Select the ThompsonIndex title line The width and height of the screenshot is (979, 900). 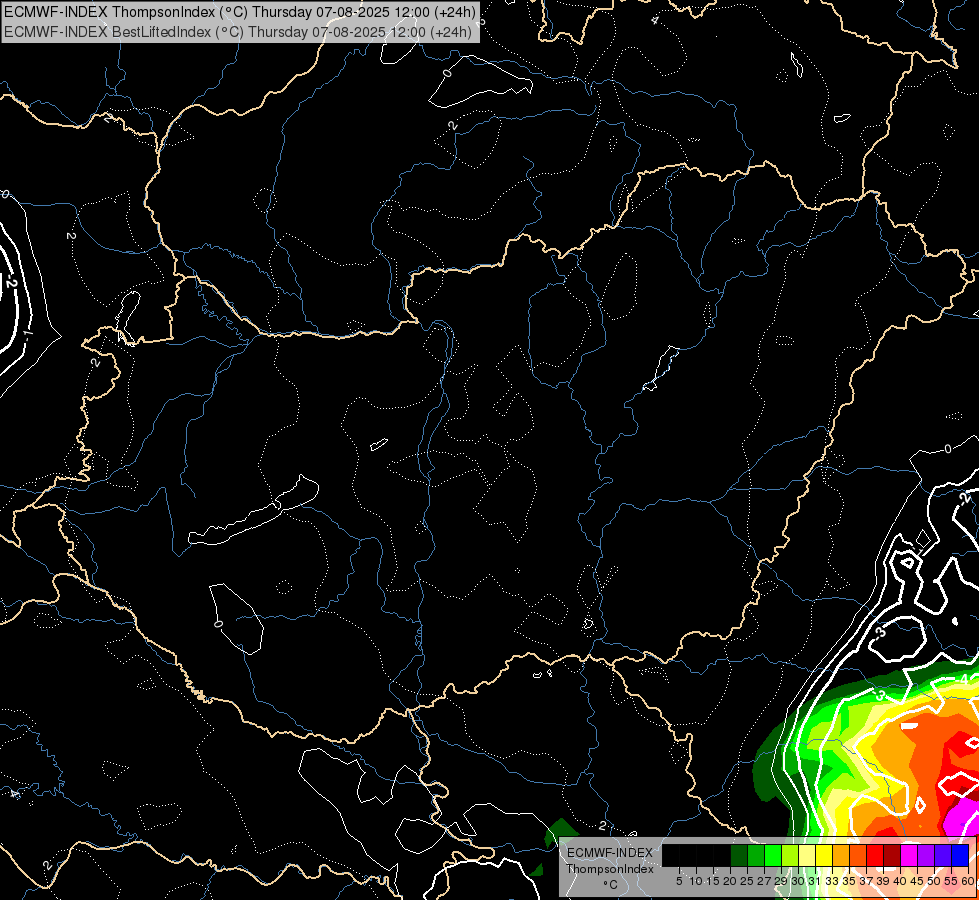(x=239, y=11)
